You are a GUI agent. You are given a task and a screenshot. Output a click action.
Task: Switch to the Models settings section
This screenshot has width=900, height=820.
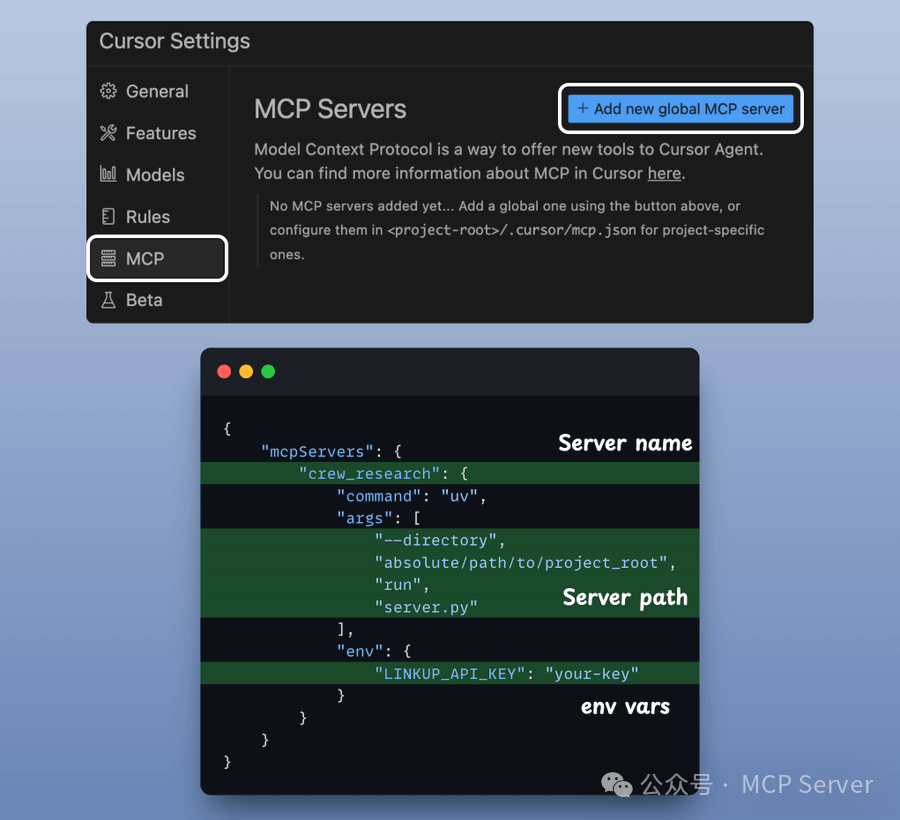(157, 174)
